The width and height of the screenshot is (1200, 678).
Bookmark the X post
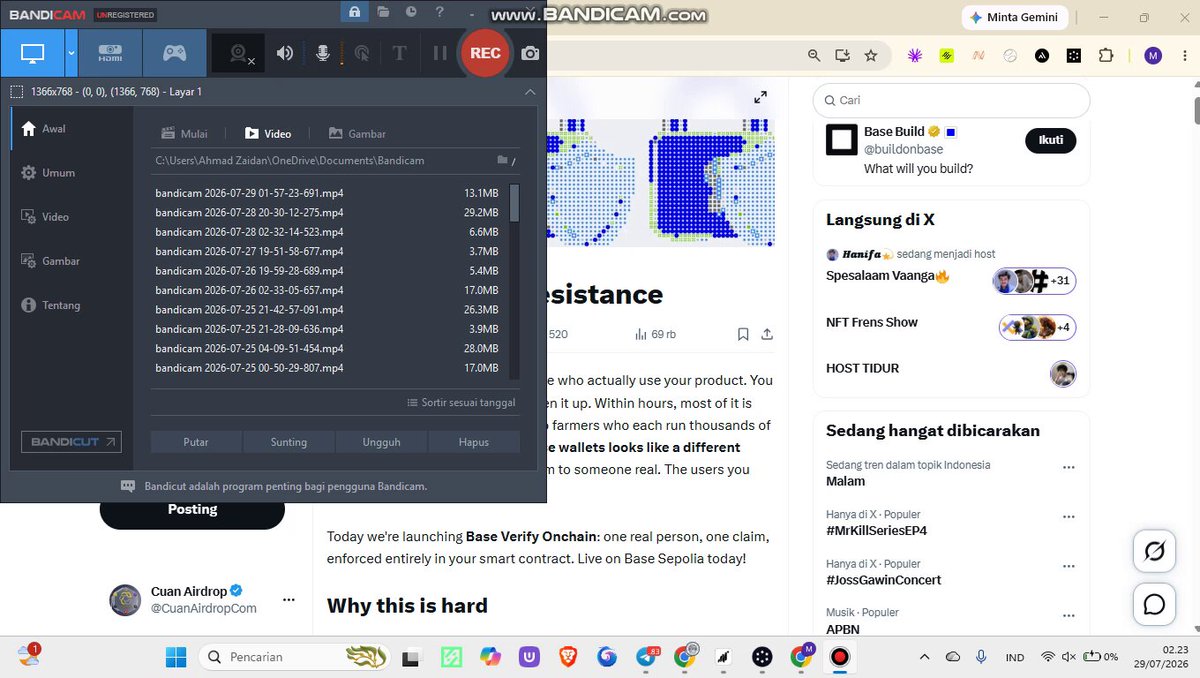(743, 334)
